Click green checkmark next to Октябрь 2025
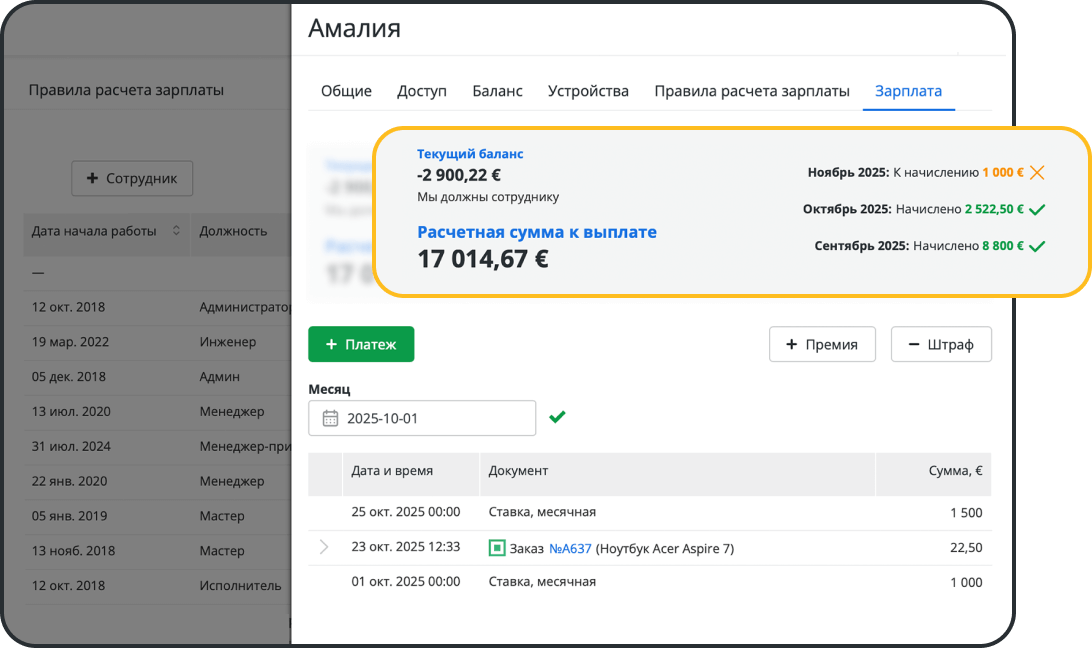 [1037, 209]
